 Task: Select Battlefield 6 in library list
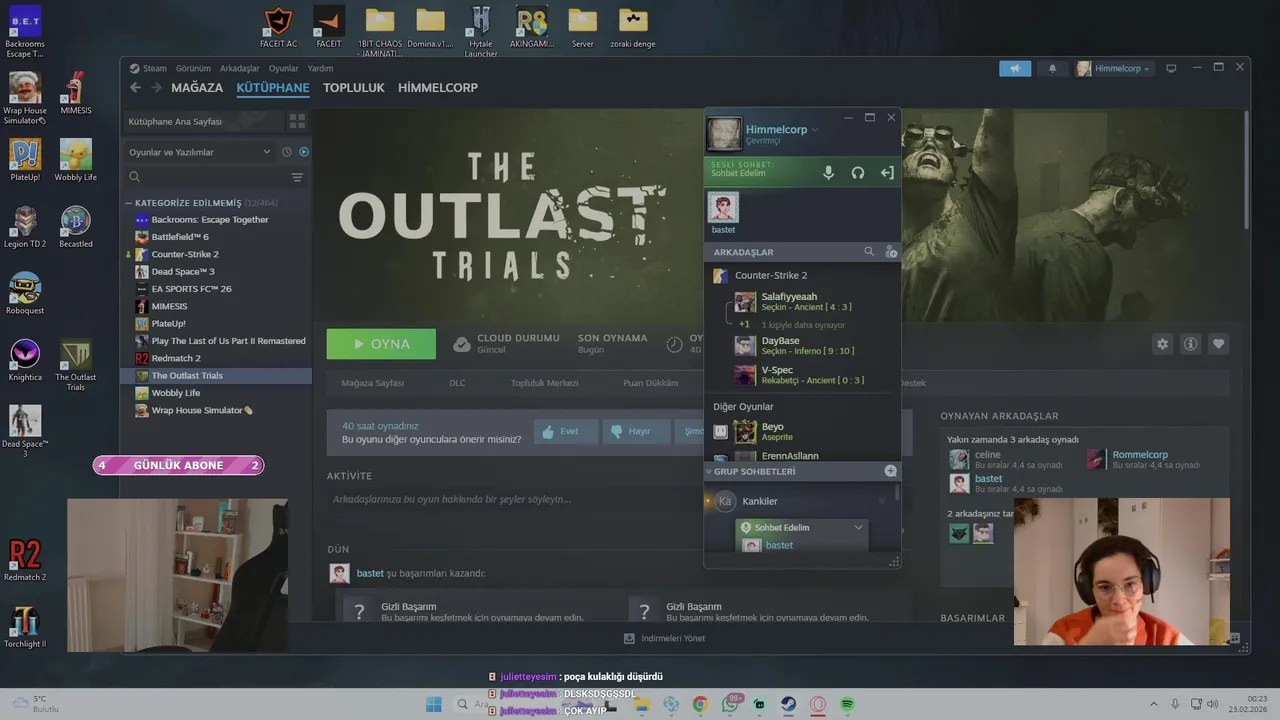click(x=216, y=237)
